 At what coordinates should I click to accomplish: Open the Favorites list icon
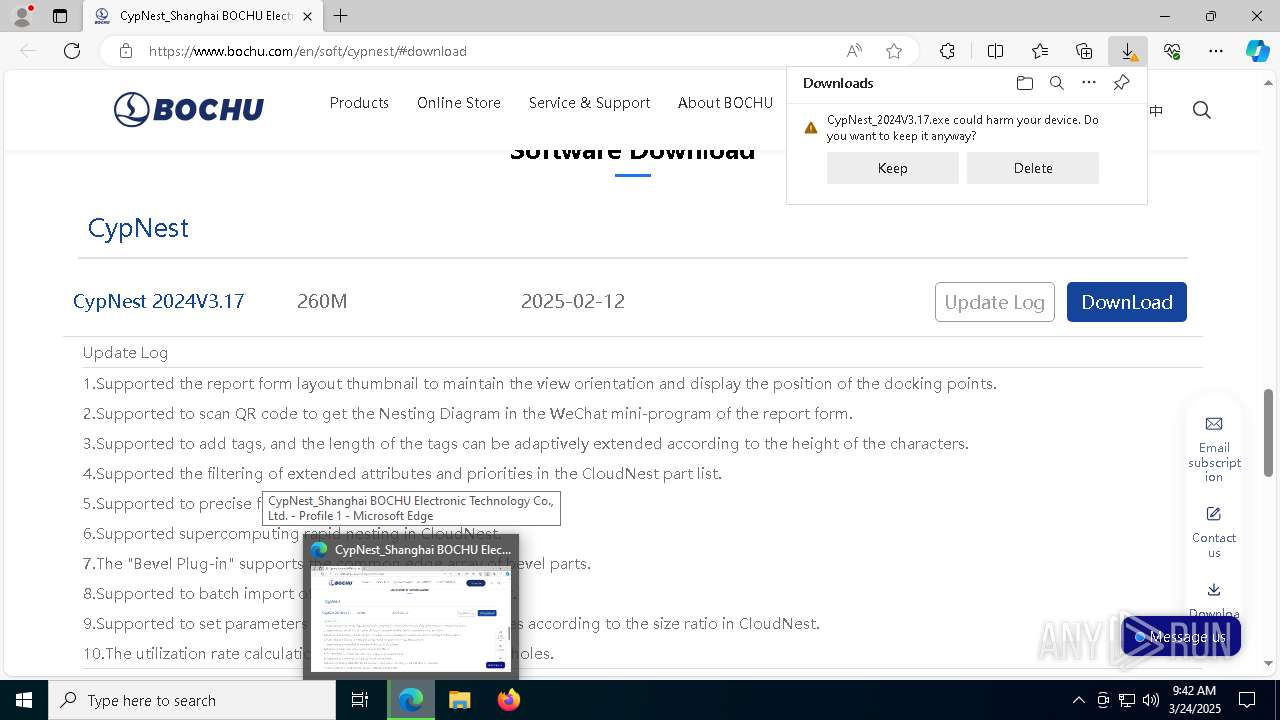coord(1040,51)
